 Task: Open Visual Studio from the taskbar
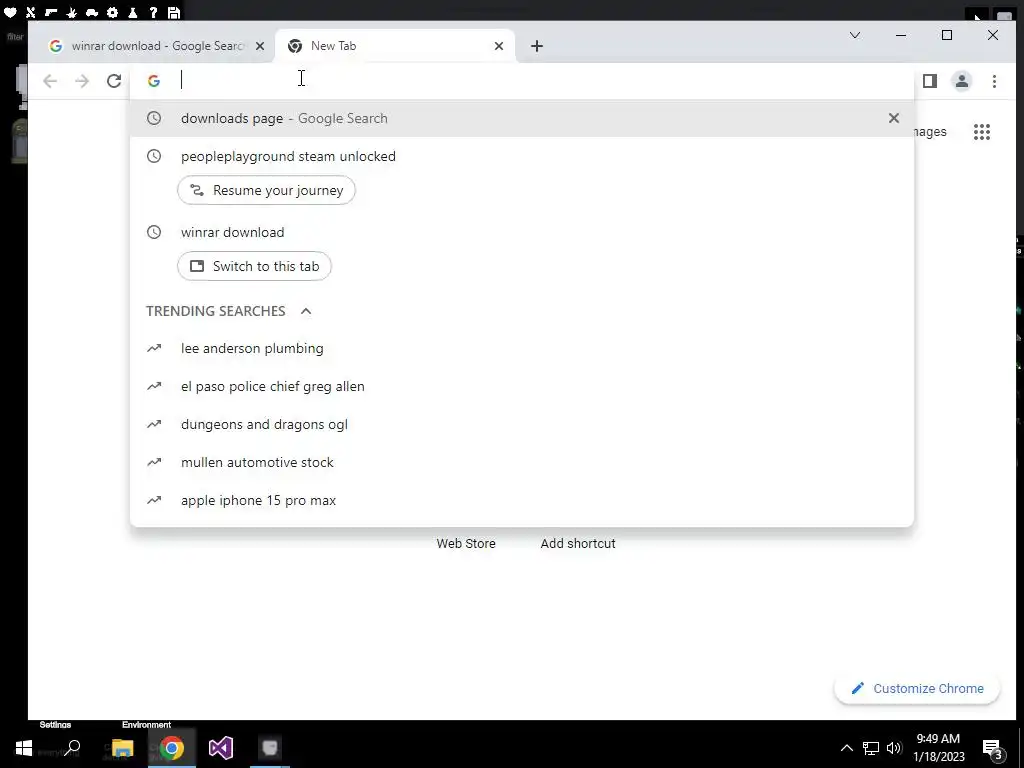pos(221,748)
